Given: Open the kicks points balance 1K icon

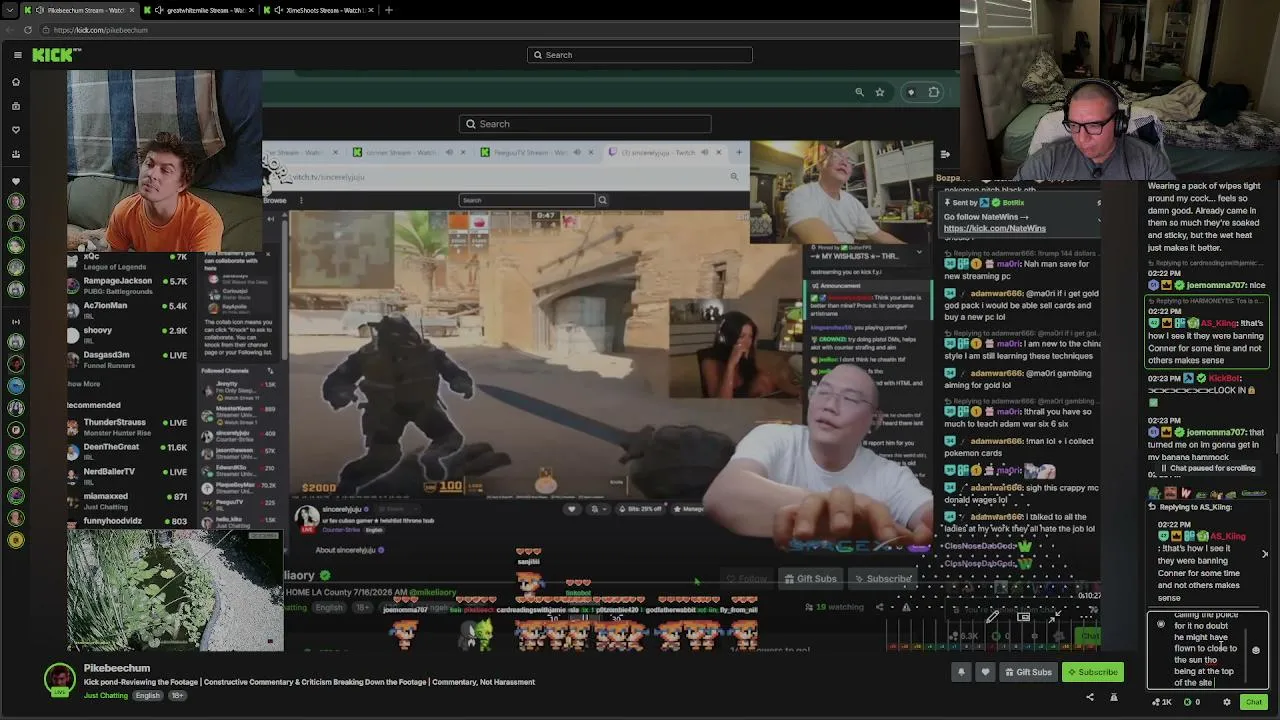Looking at the screenshot, I should click(1161, 702).
